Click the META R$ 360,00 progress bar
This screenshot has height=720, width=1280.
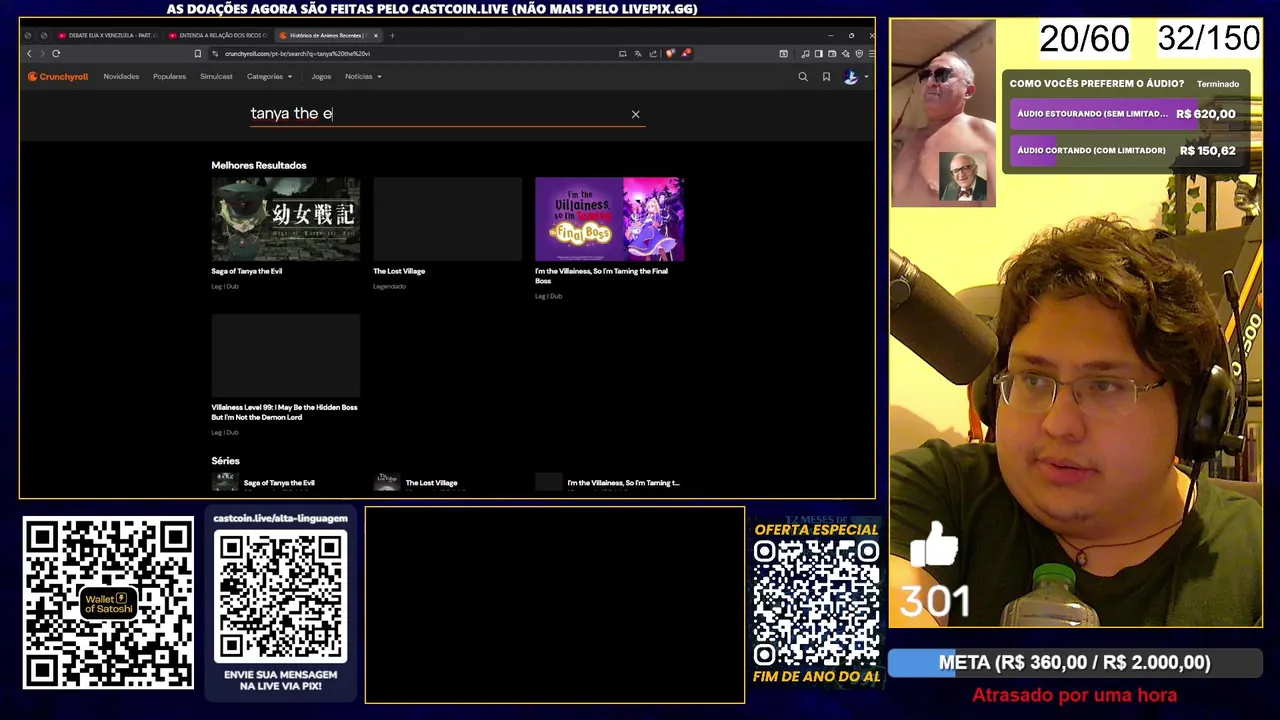pyautogui.click(x=1075, y=662)
